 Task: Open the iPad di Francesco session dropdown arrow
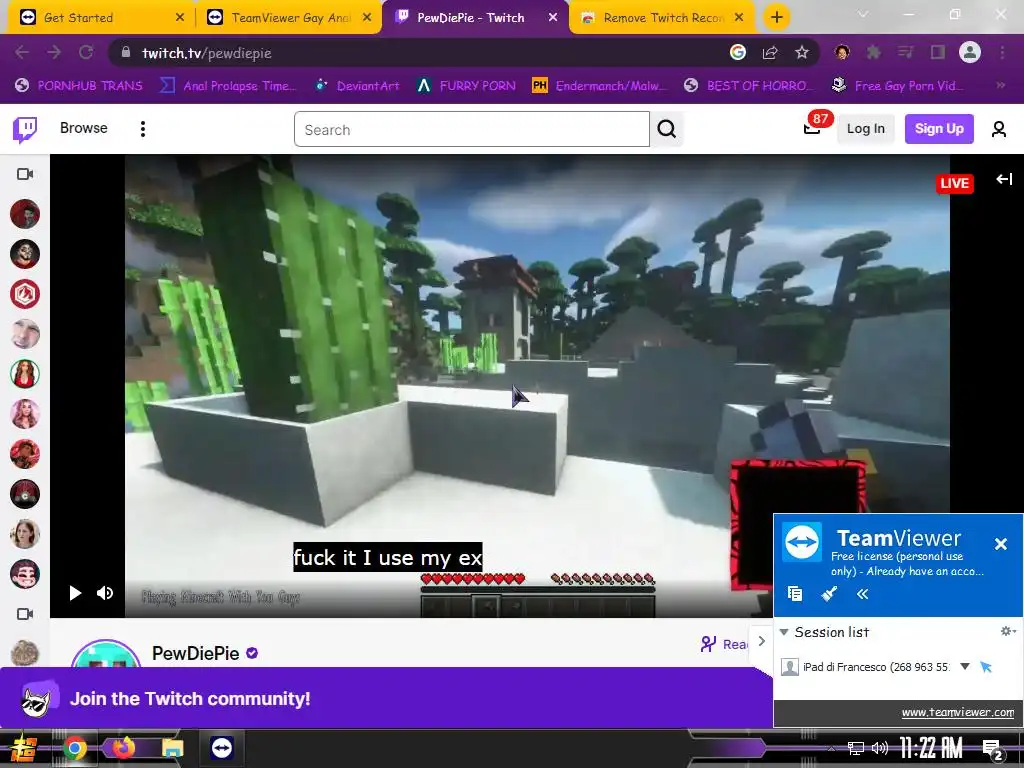point(965,667)
